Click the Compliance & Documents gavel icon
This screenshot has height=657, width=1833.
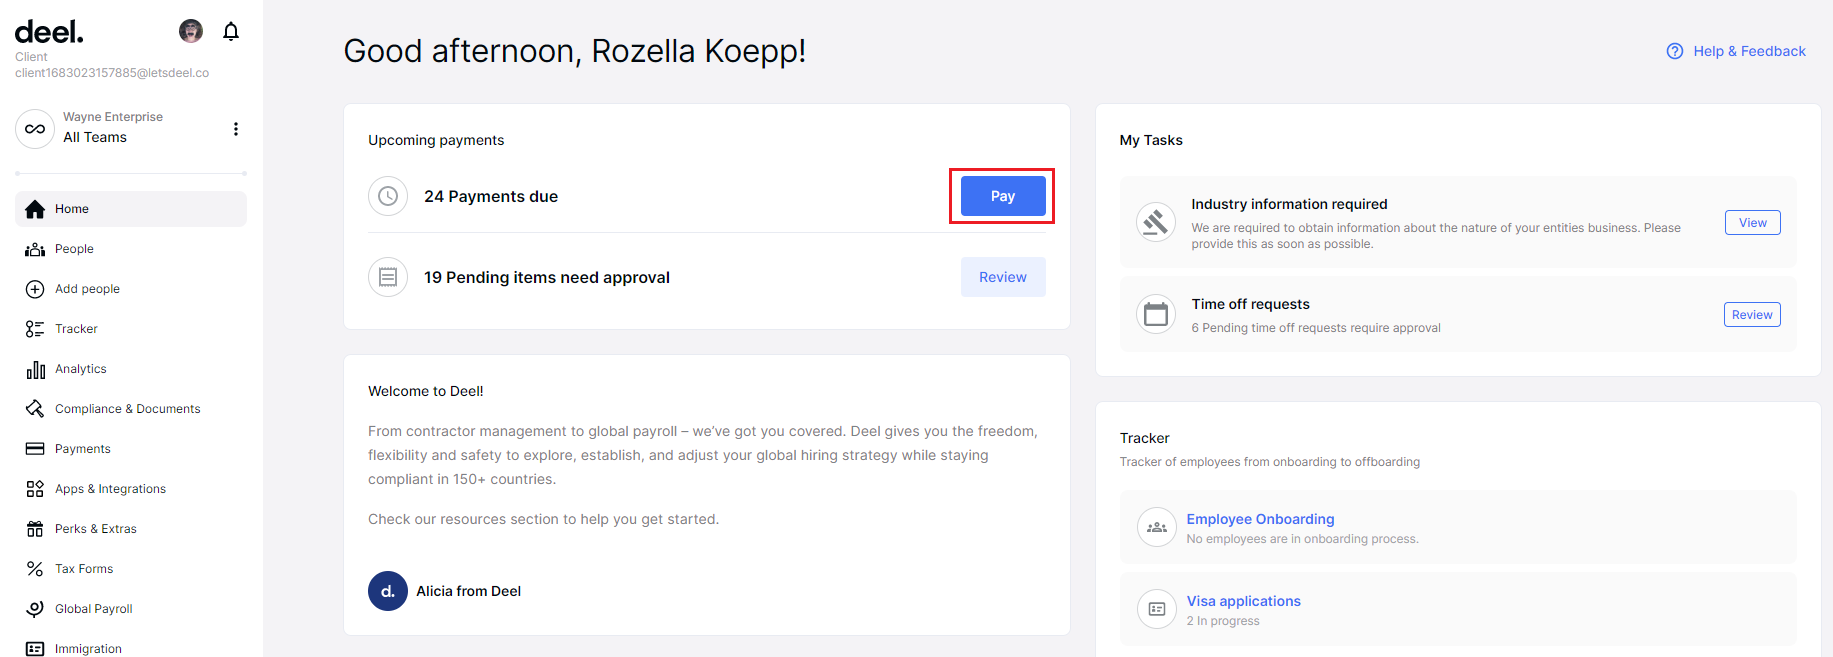[35, 409]
